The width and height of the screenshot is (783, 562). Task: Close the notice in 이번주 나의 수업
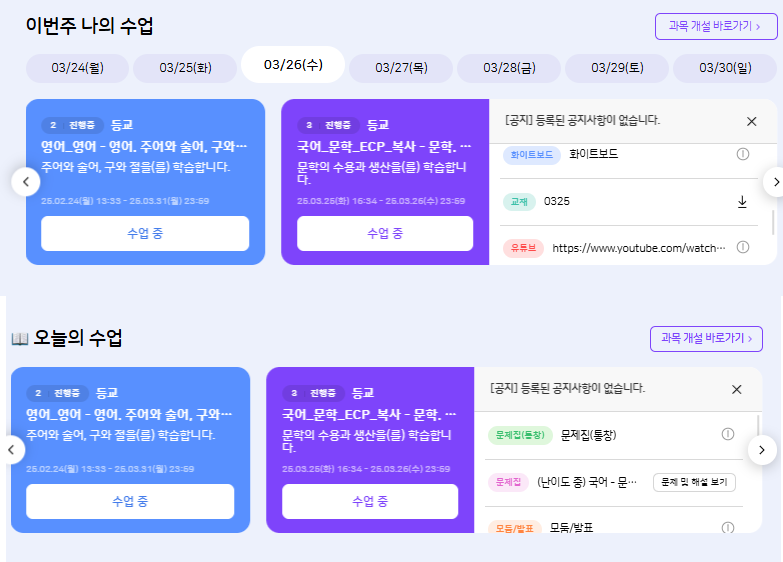point(752,121)
